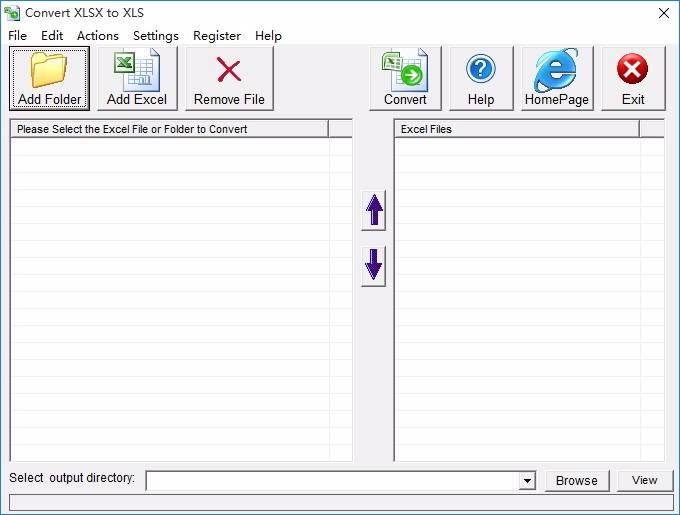680x515 pixels.
Task: Open the Register menu
Action: pos(217,36)
